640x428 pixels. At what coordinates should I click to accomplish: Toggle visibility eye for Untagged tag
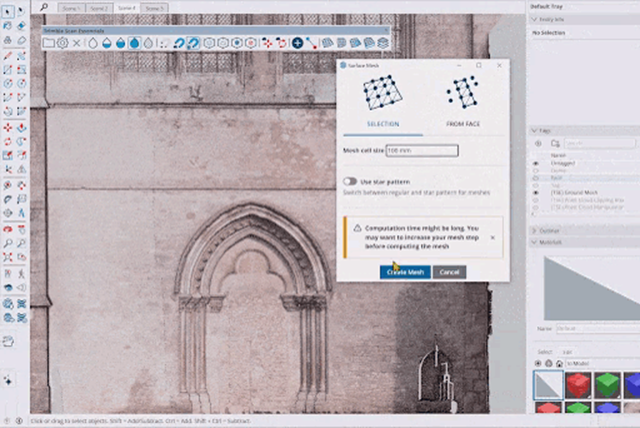click(535, 163)
